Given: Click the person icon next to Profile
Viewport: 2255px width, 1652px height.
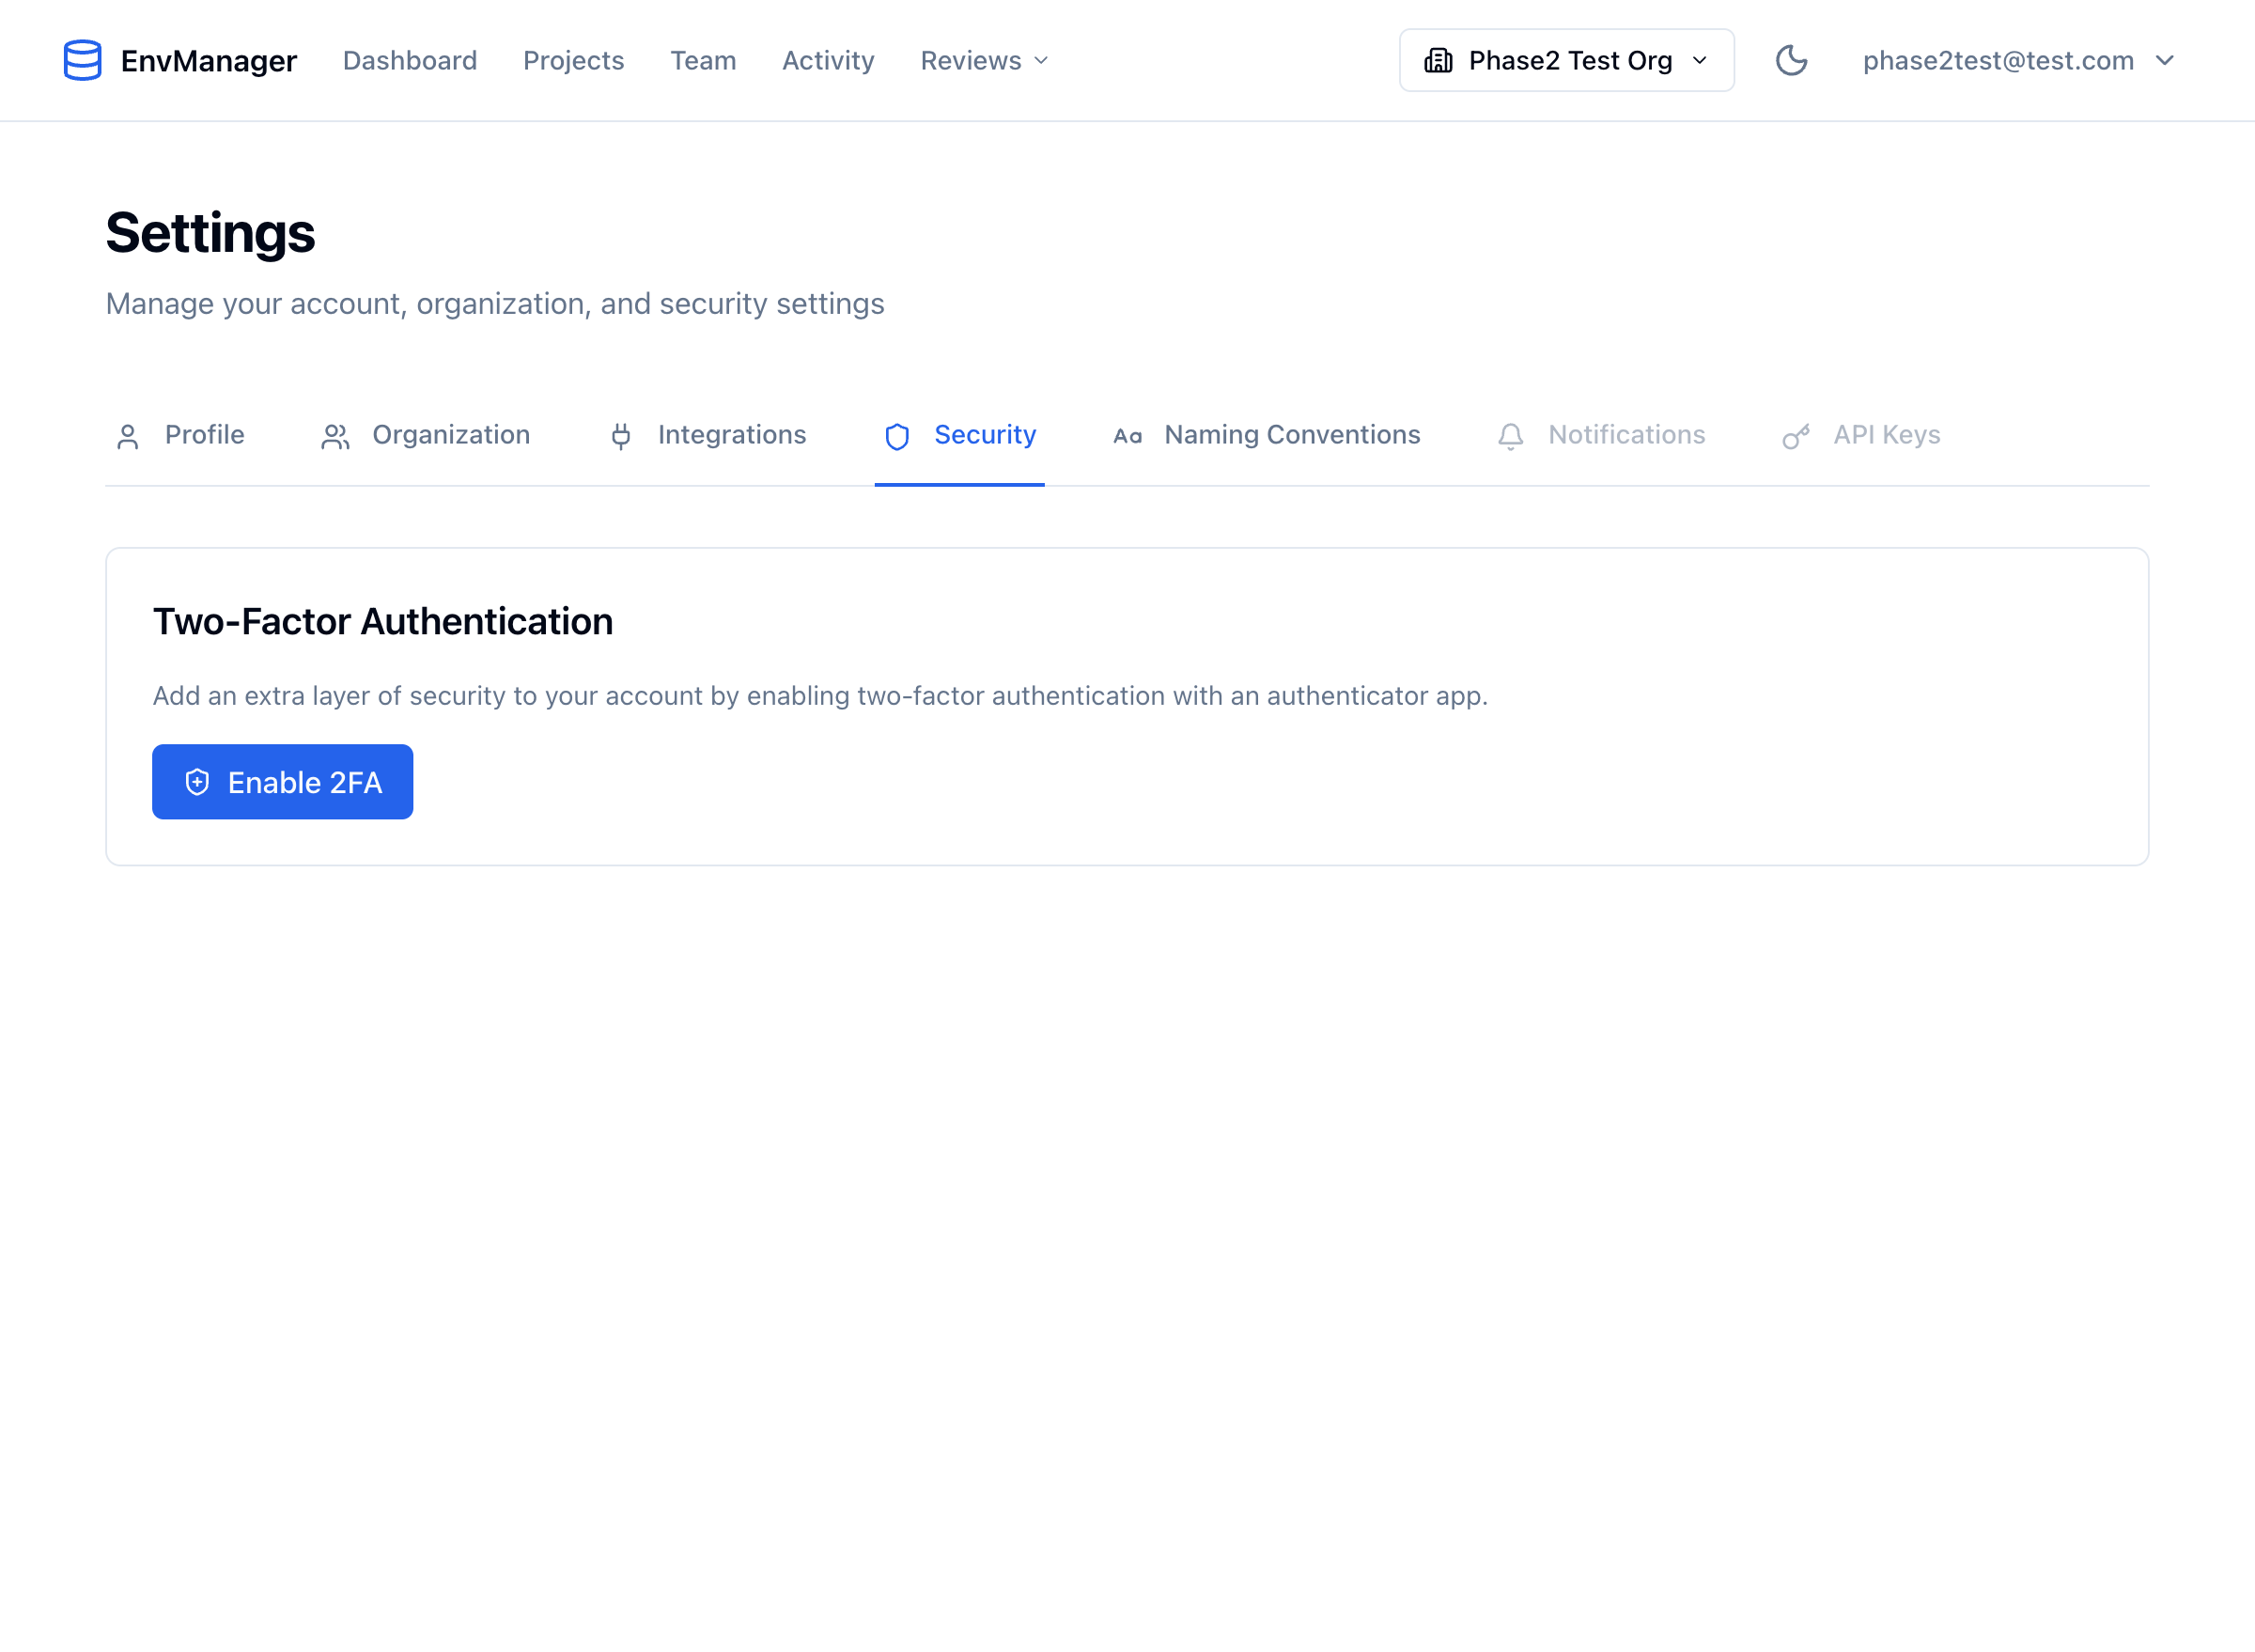Looking at the screenshot, I should tap(129, 436).
